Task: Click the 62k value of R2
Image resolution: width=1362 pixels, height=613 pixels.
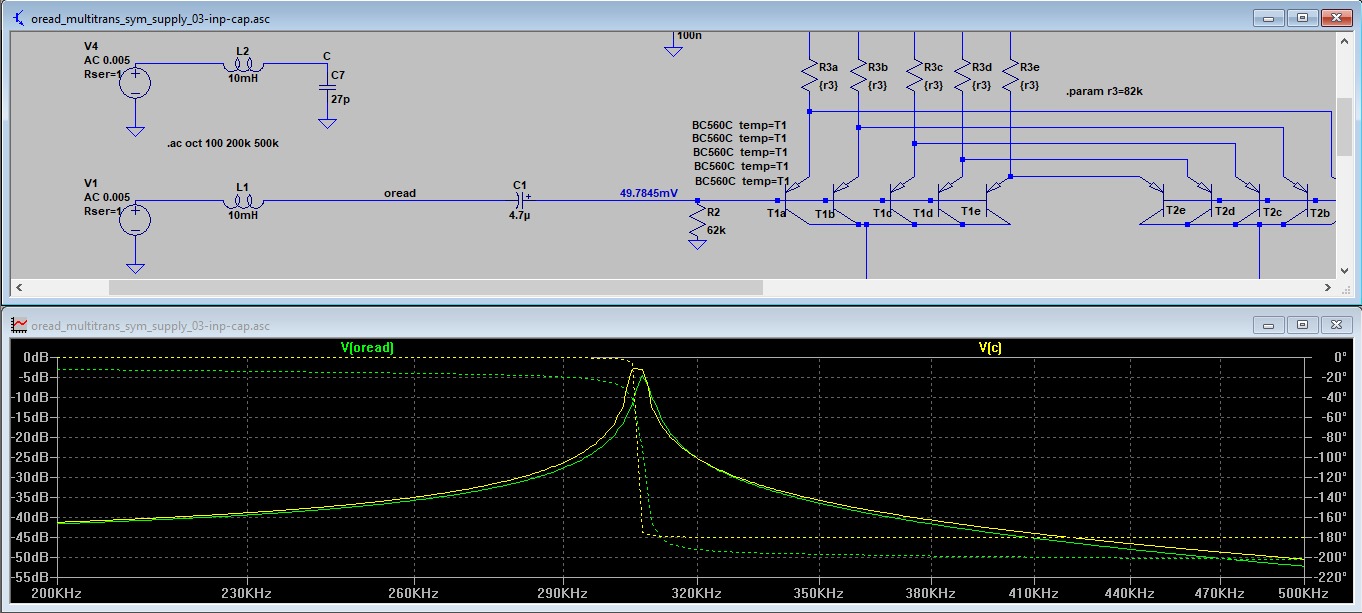Action: click(716, 230)
